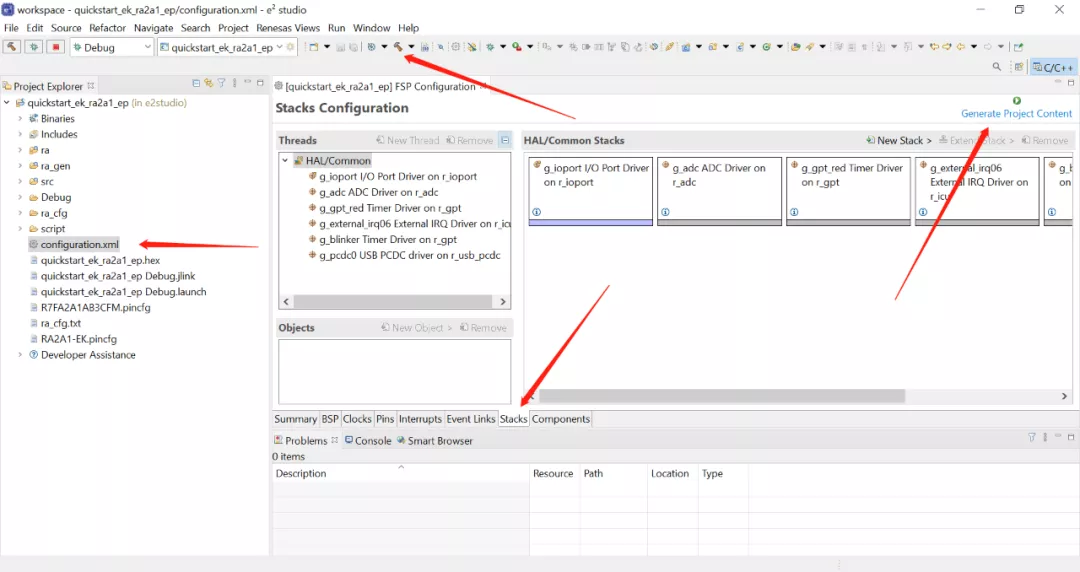Image resolution: width=1080 pixels, height=572 pixels.
Task: Click info icon on g_gpt_red Timer Driver card
Action: click(x=794, y=212)
